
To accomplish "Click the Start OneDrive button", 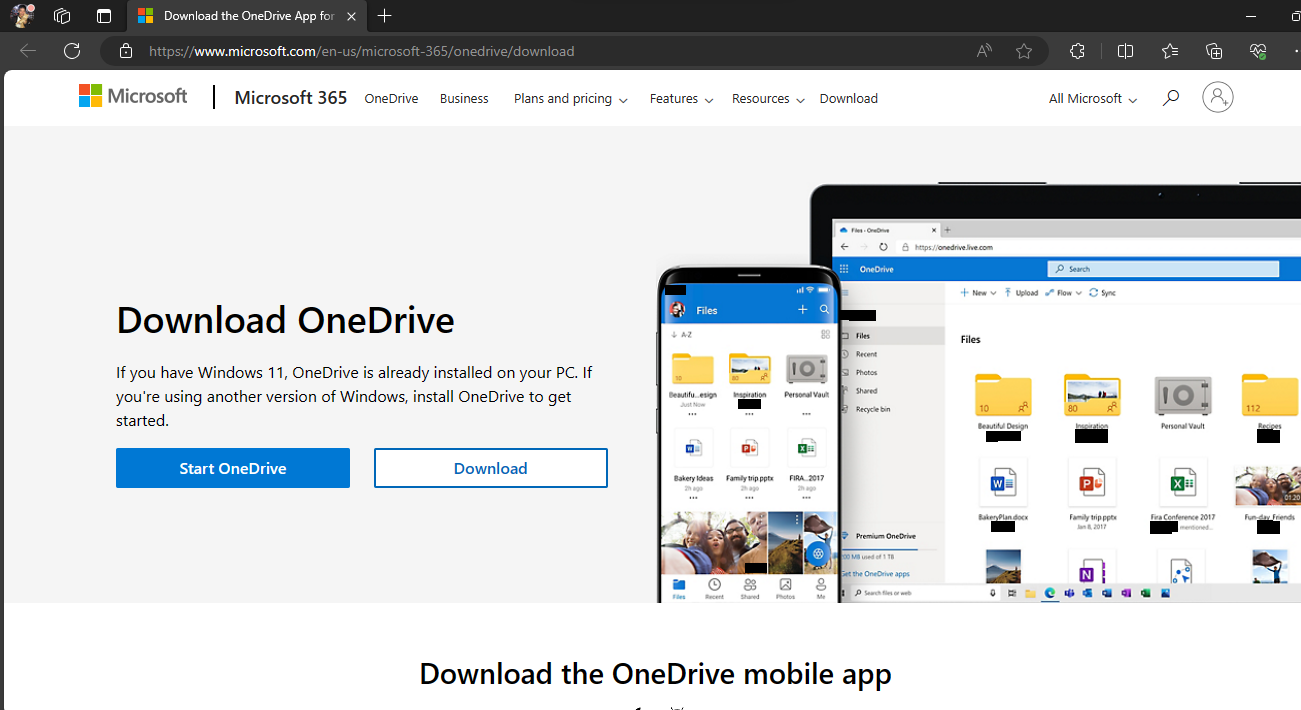I will pos(233,468).
